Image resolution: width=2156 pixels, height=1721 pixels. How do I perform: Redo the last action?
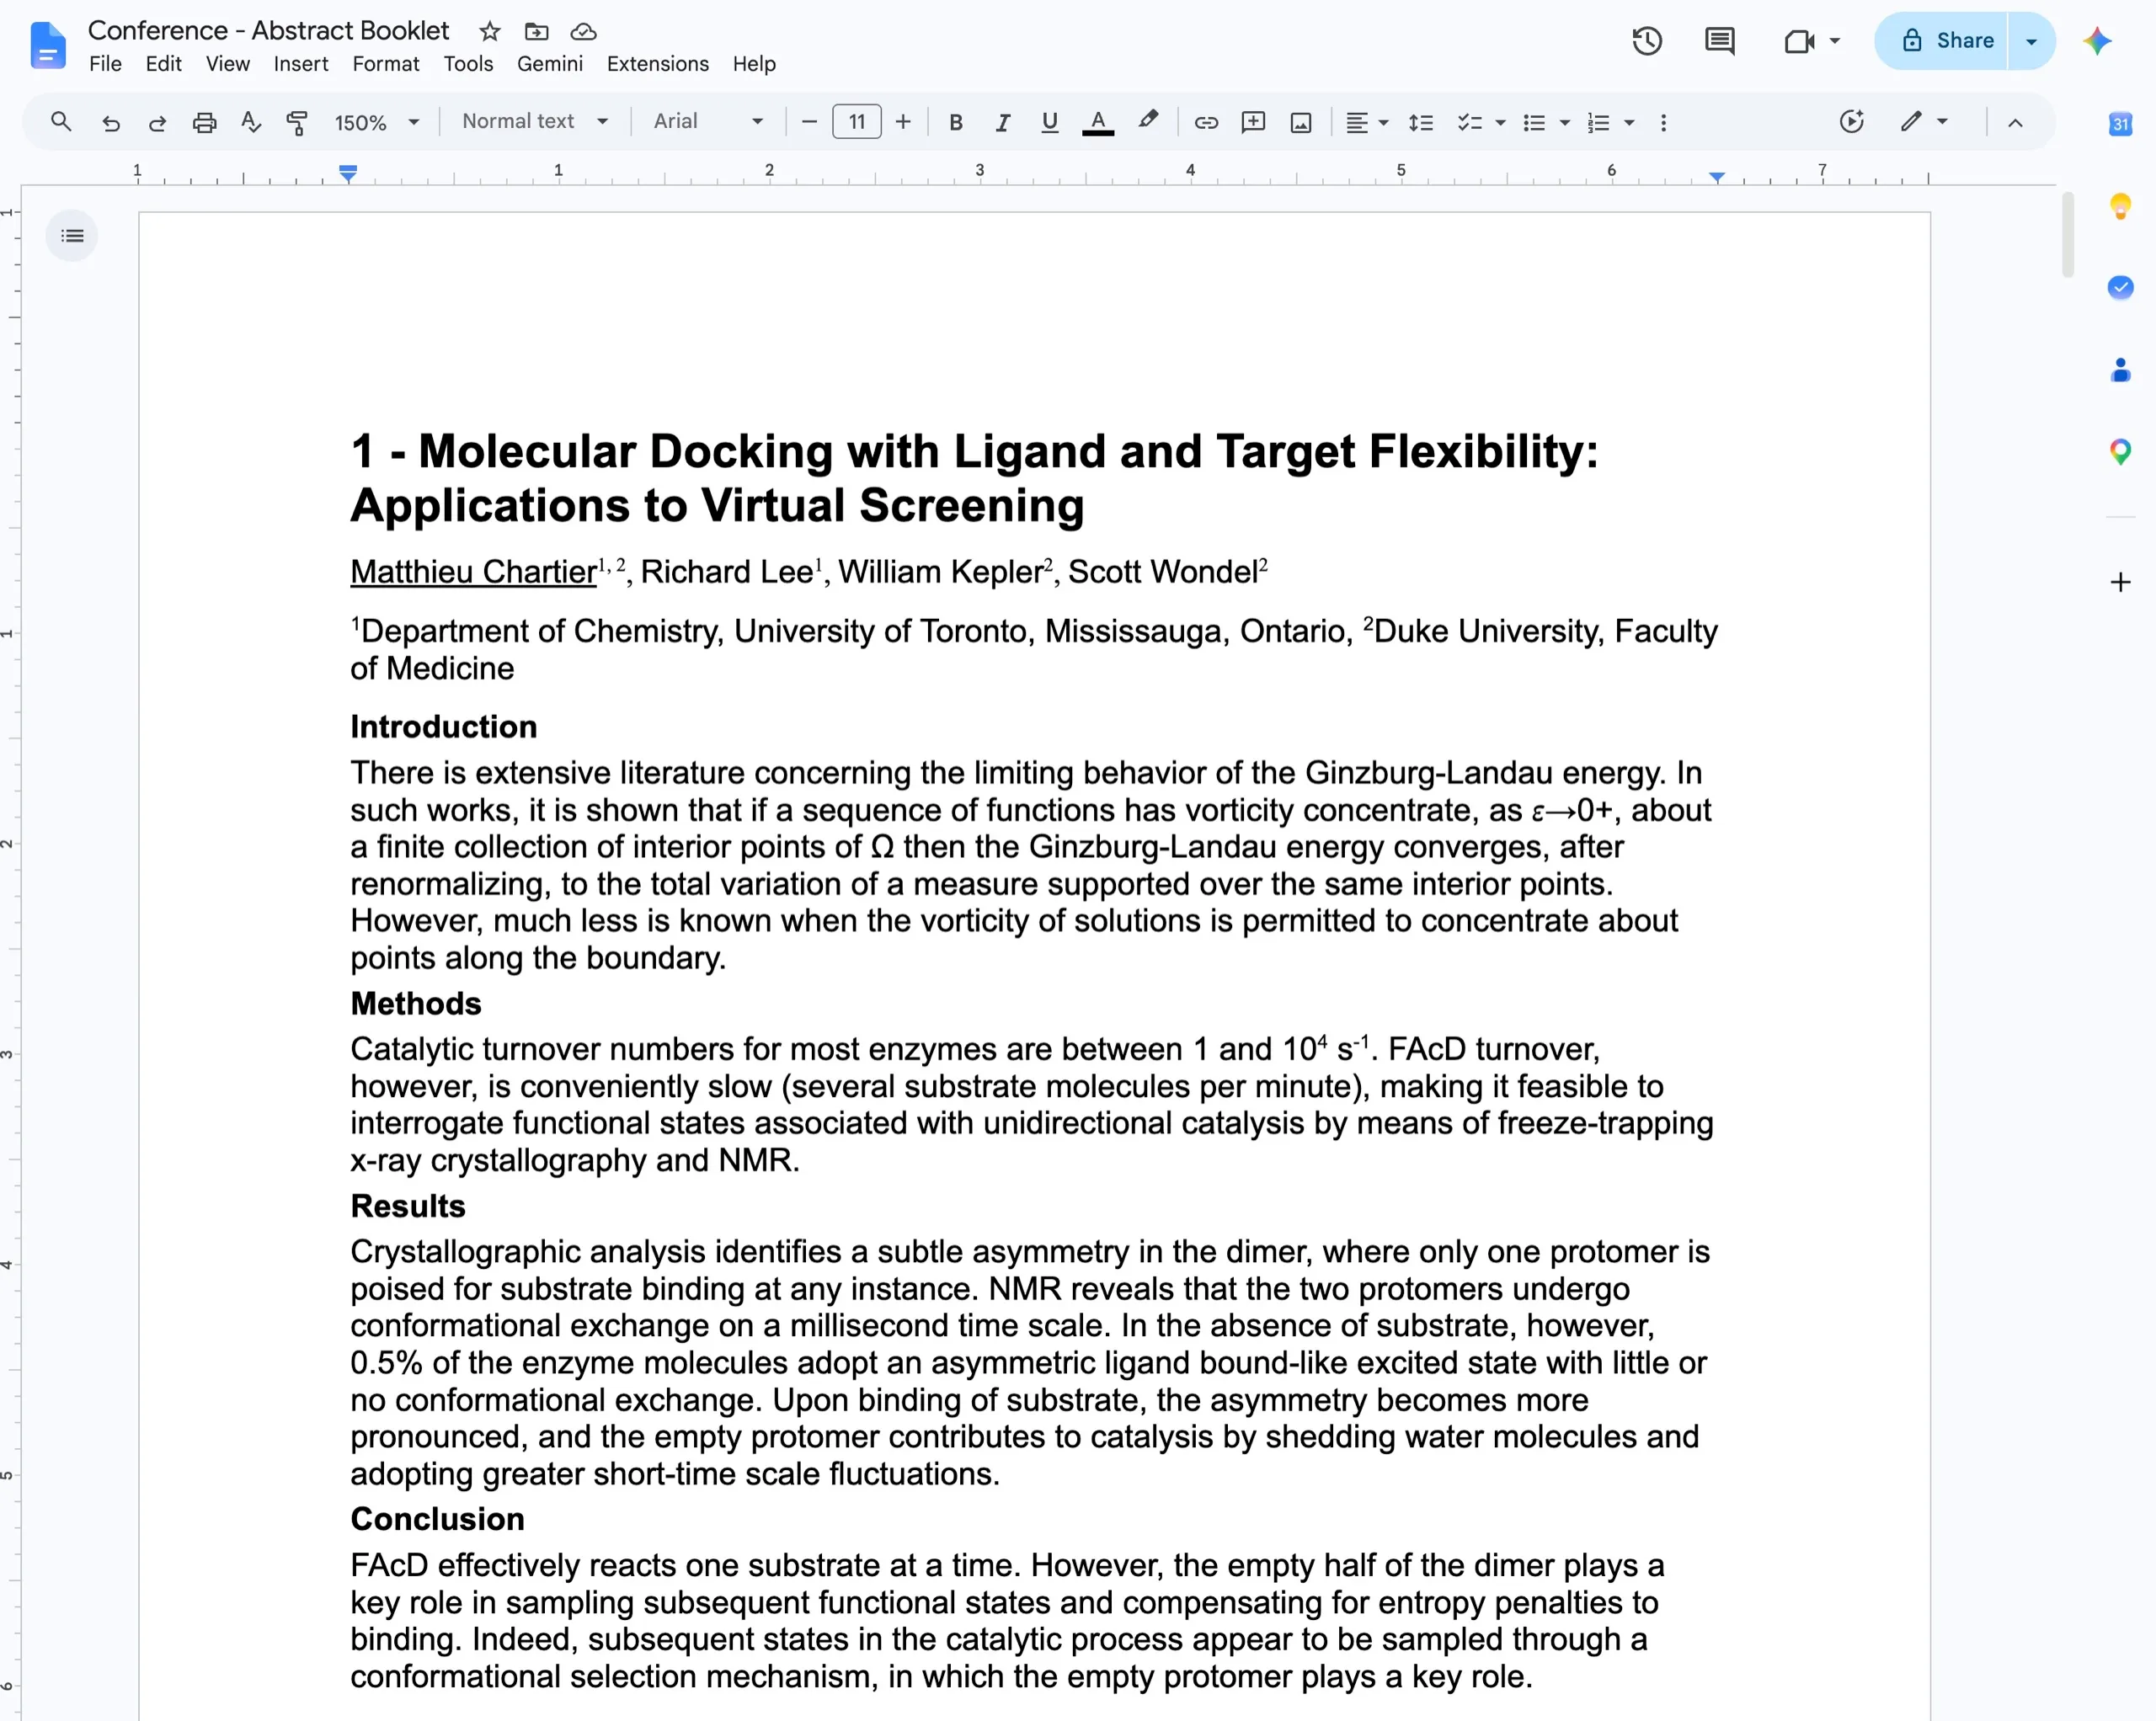pyautogui.click(x=157, y=122)
